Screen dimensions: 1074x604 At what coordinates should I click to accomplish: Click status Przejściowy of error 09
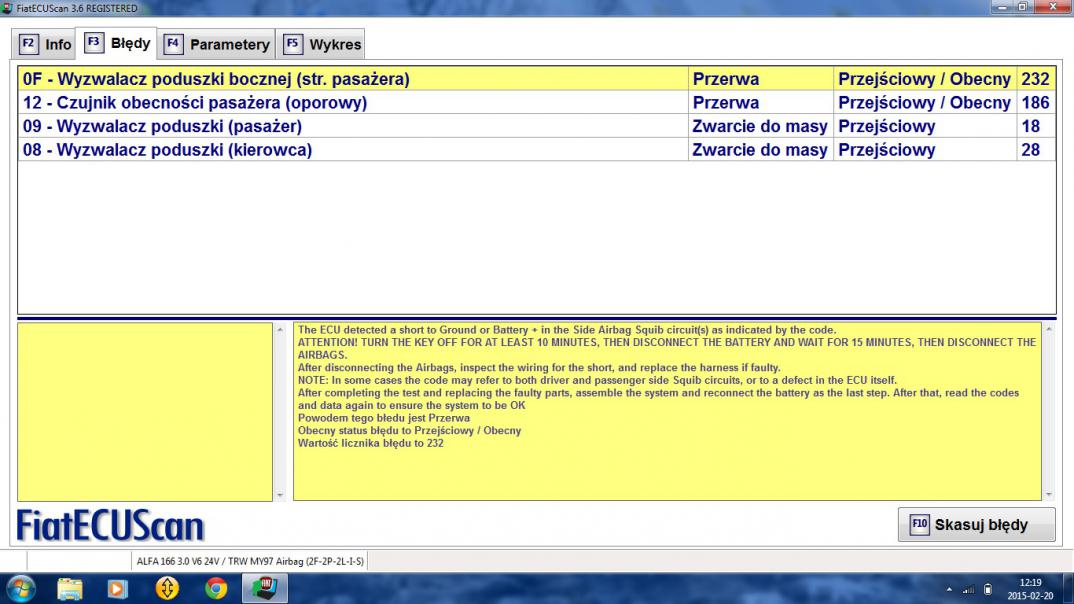point(924,126)
